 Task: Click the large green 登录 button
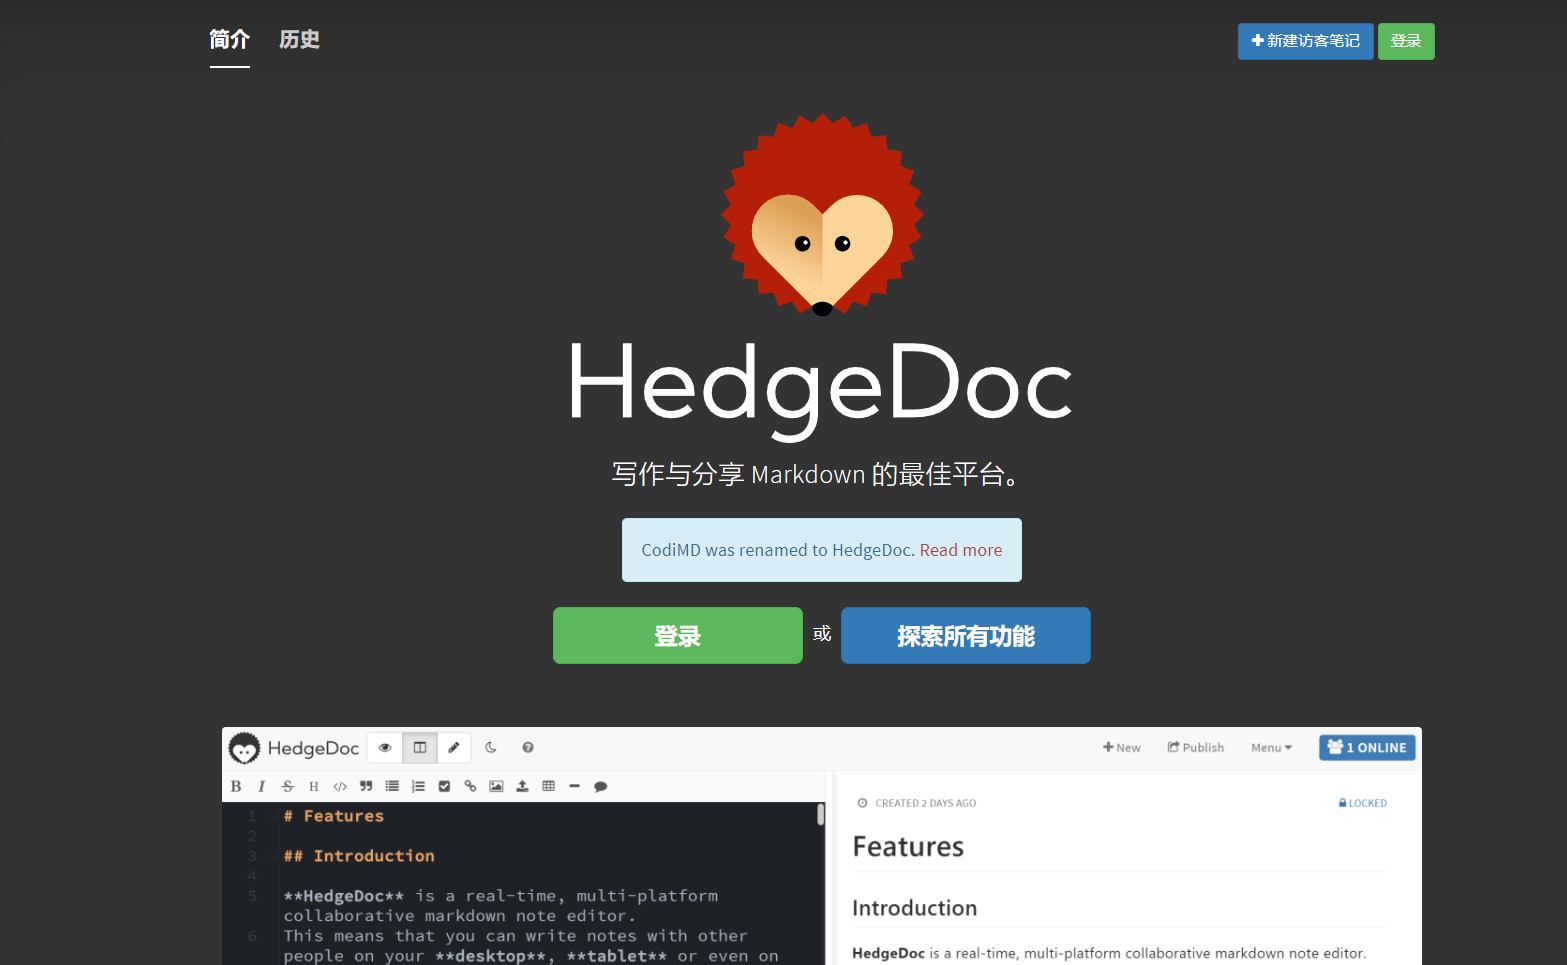pos(677,635)
